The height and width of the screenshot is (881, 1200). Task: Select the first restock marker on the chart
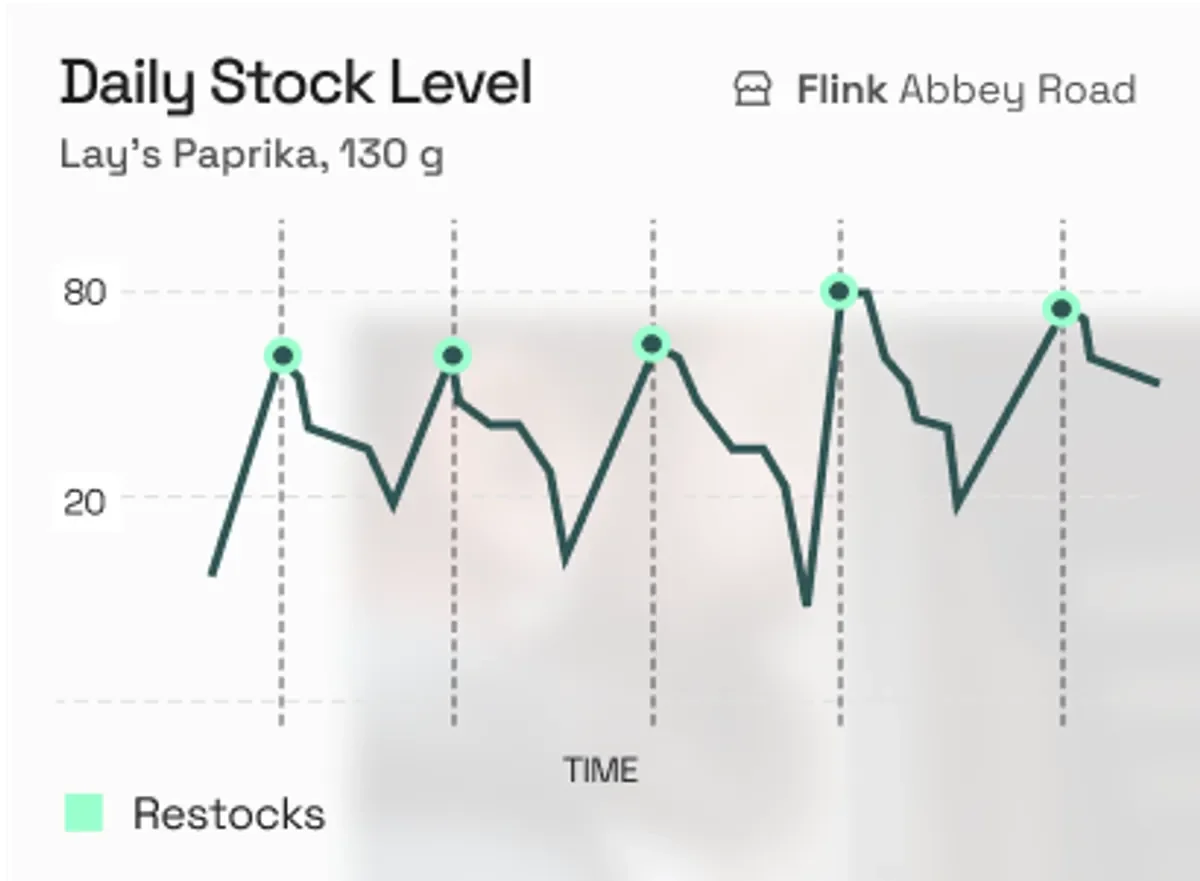pyautogui.click(x=283, y=355)
